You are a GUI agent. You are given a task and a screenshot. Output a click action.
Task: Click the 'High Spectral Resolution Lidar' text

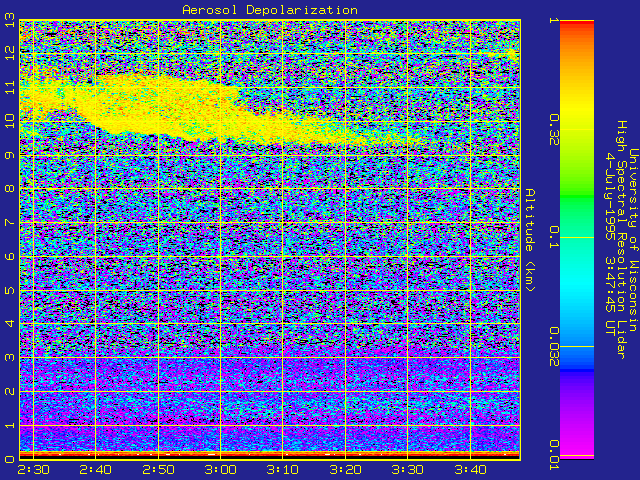point(621,240)
